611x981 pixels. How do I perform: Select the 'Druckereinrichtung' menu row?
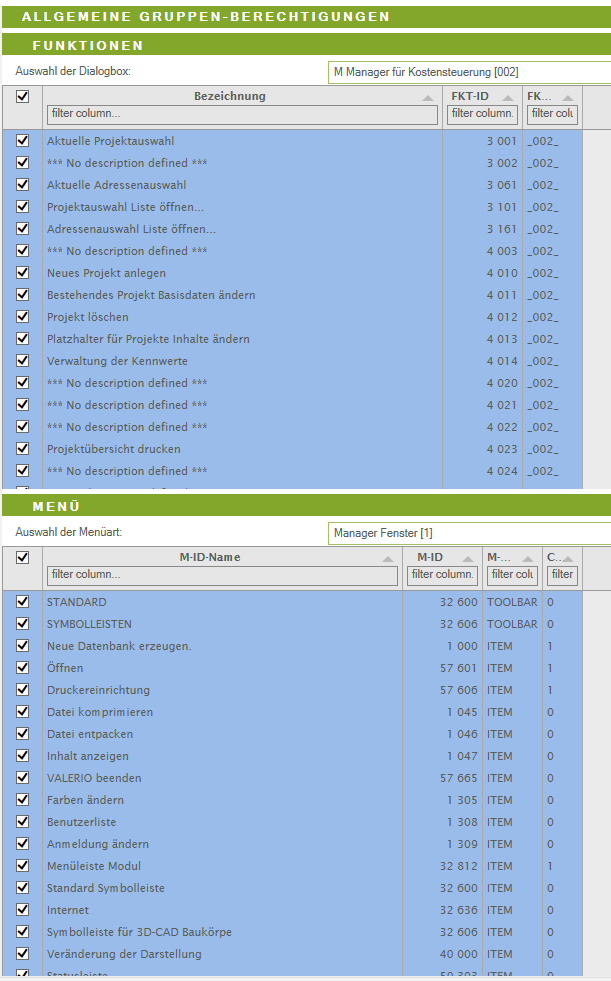(x=220, y=690)
